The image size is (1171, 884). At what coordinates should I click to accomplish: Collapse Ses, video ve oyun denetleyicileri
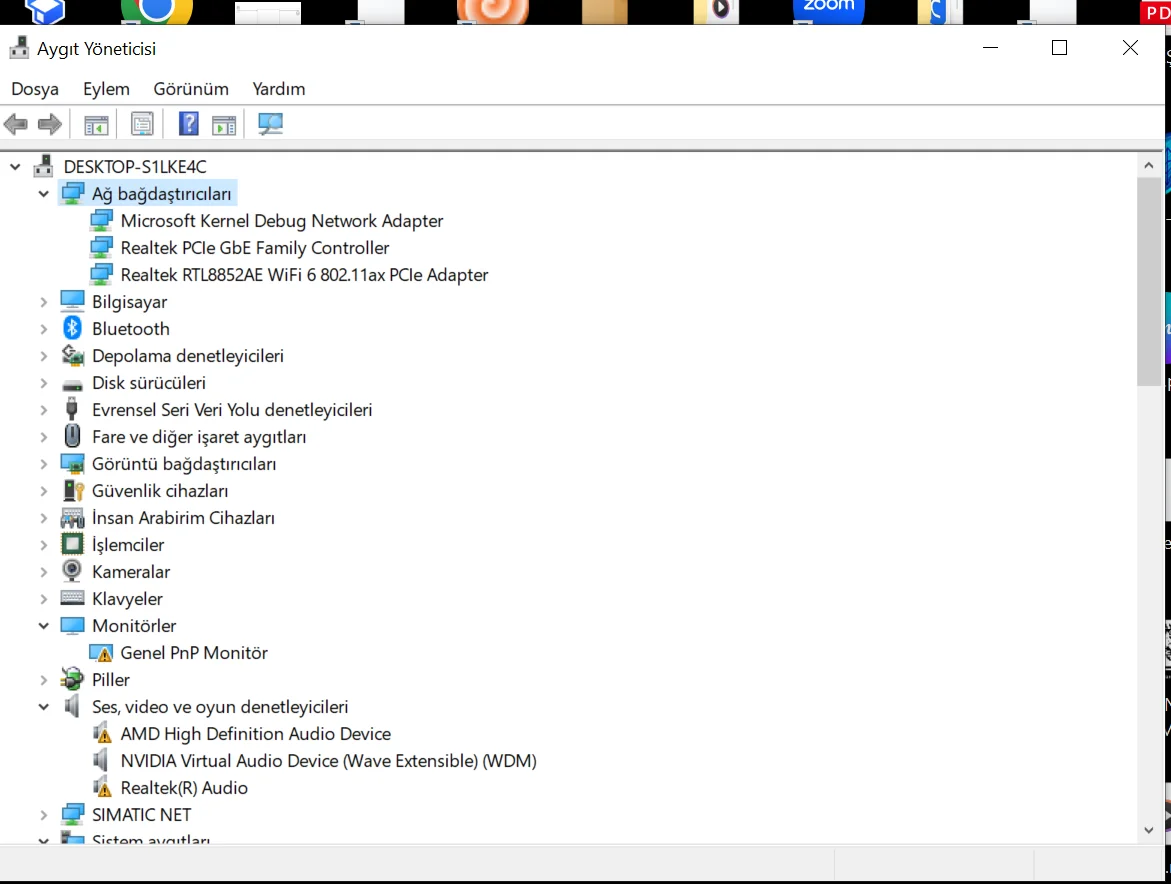pos(43,707)
